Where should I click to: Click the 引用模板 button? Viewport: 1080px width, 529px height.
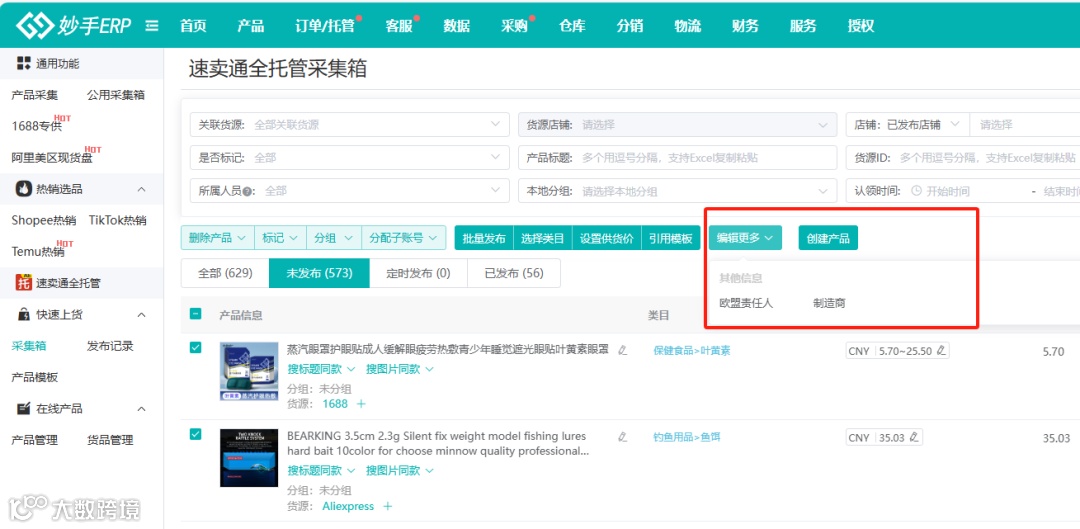[670, 238]
